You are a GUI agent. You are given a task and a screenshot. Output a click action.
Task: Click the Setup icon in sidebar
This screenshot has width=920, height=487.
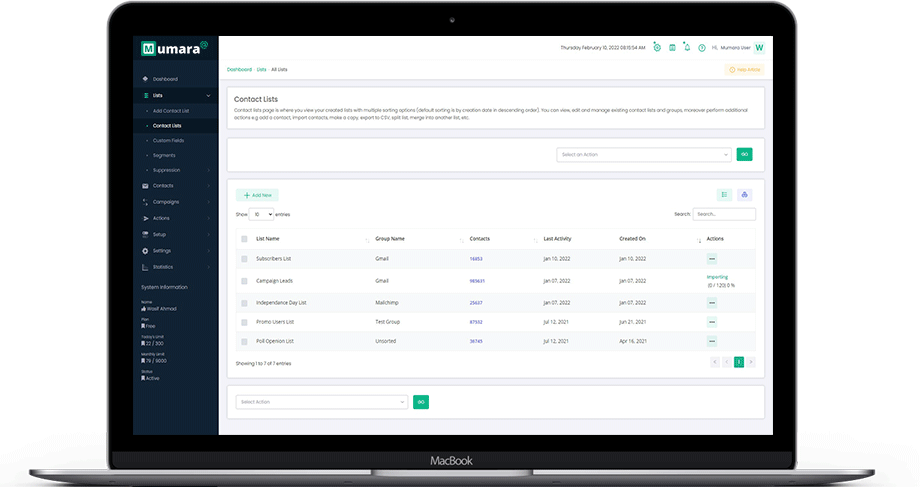pyautogui.click(x=145, y=234)
